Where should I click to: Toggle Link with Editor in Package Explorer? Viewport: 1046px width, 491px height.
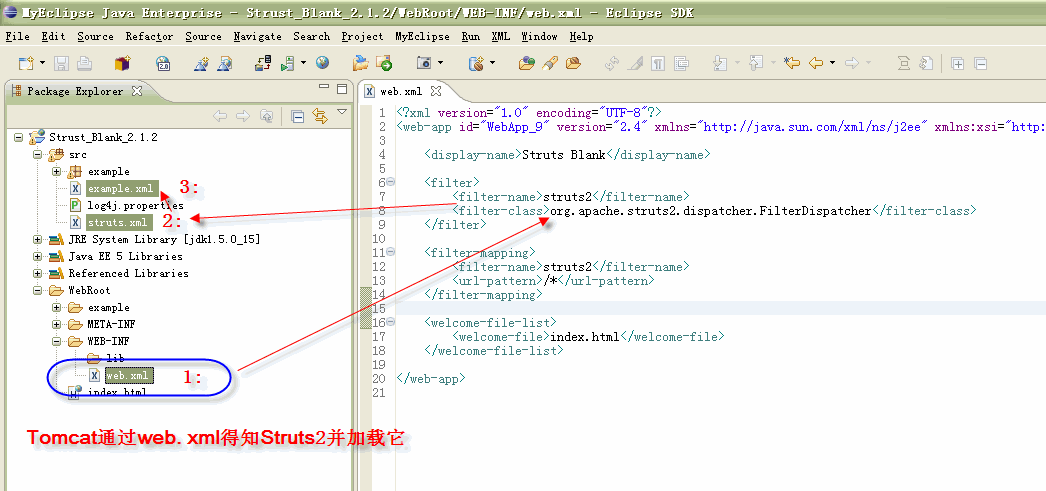pos(320,116)
